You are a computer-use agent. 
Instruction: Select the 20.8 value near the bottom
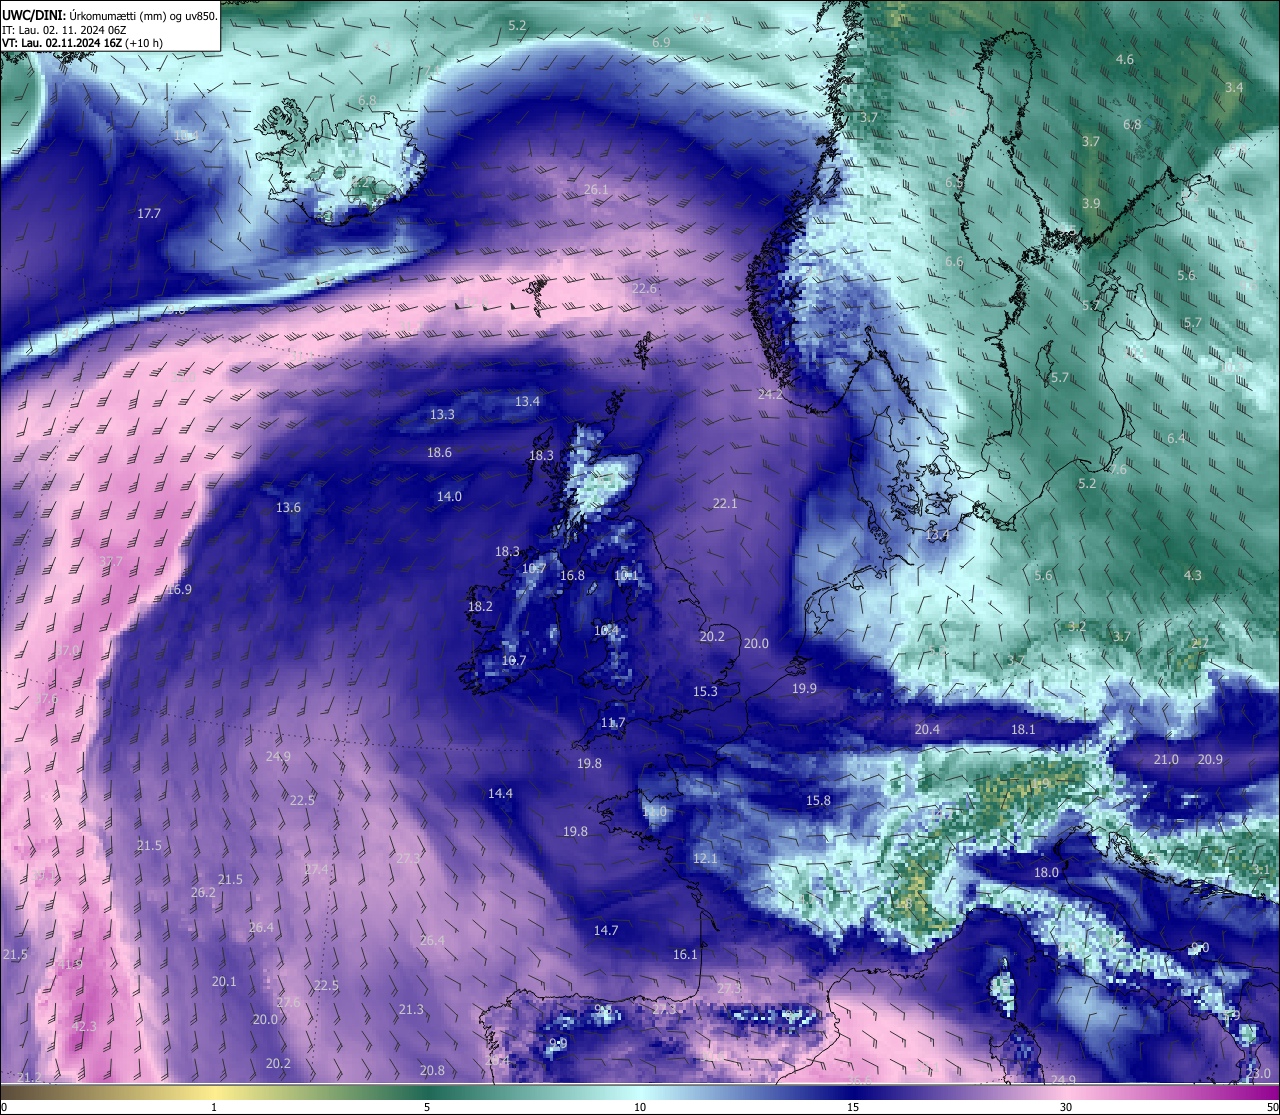(432, 1070)
